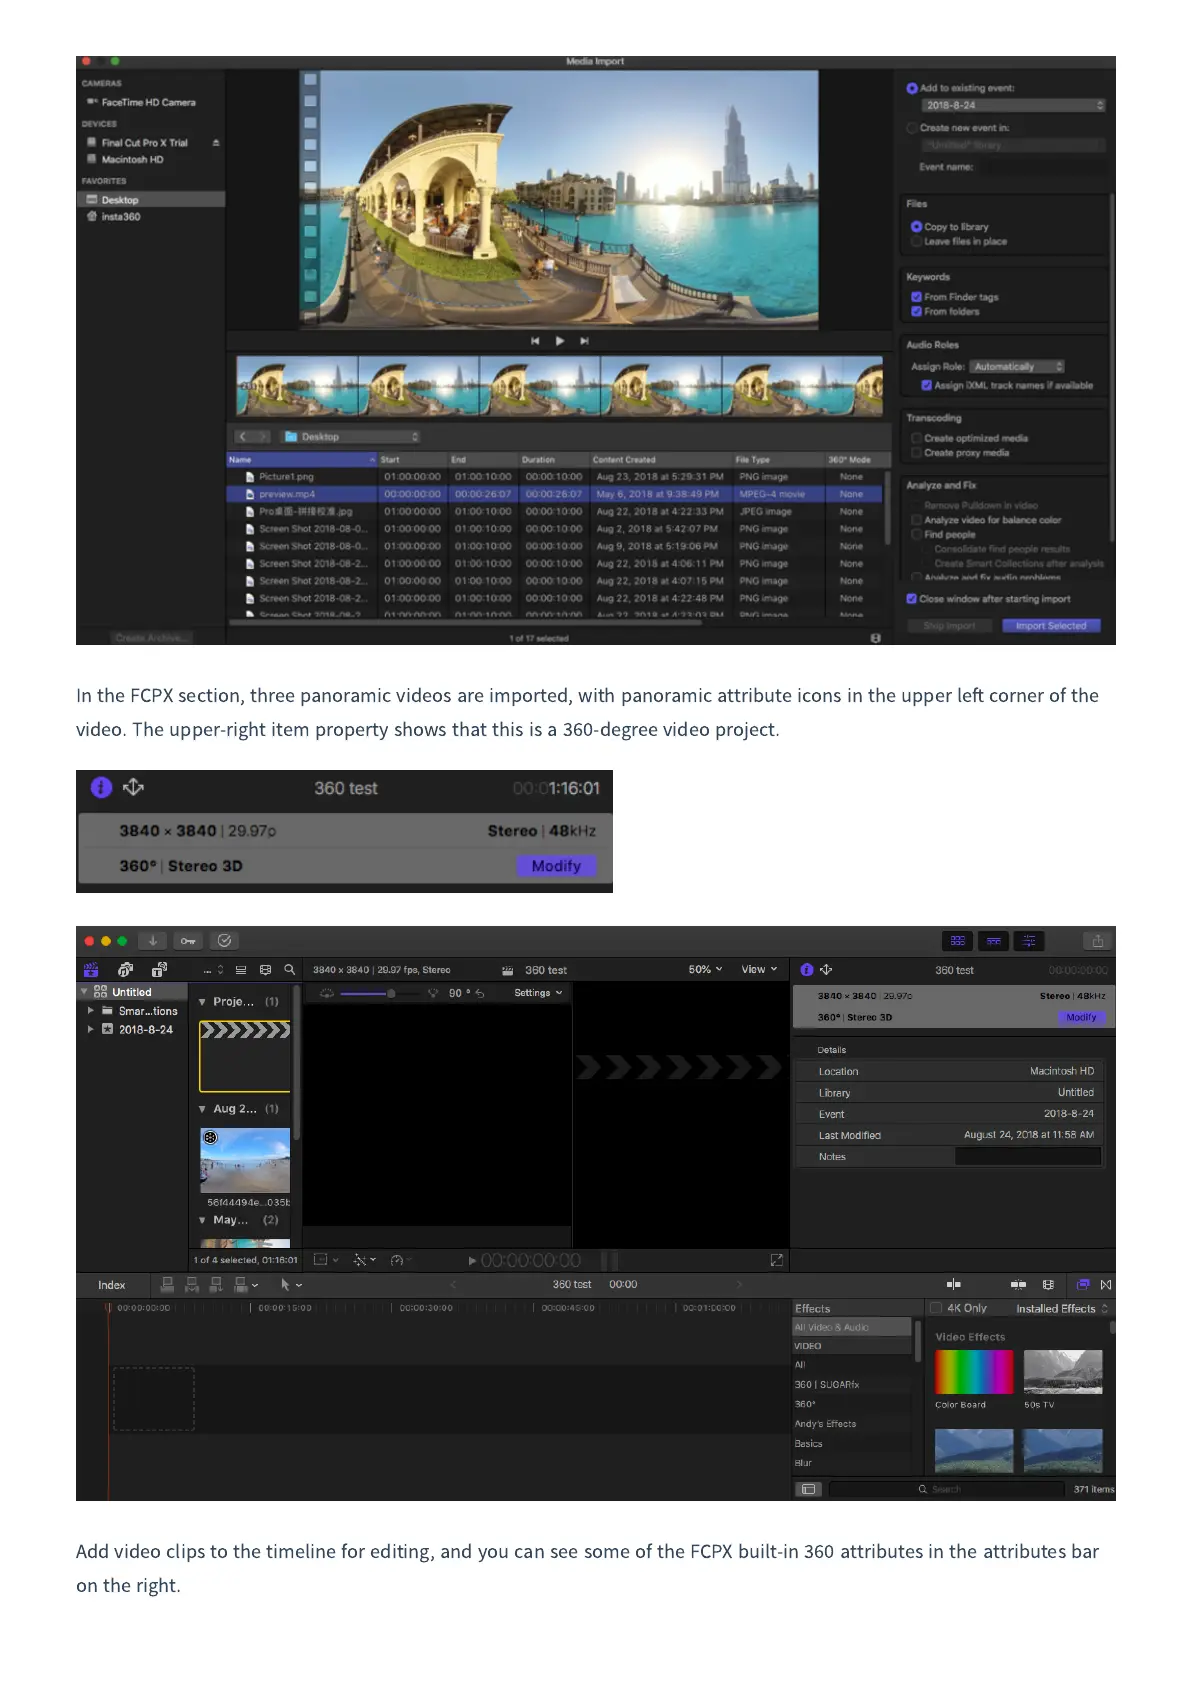Click the full screen viewer arrow icon
The image size is (1190, 1682).
[x=776, y=1260]
